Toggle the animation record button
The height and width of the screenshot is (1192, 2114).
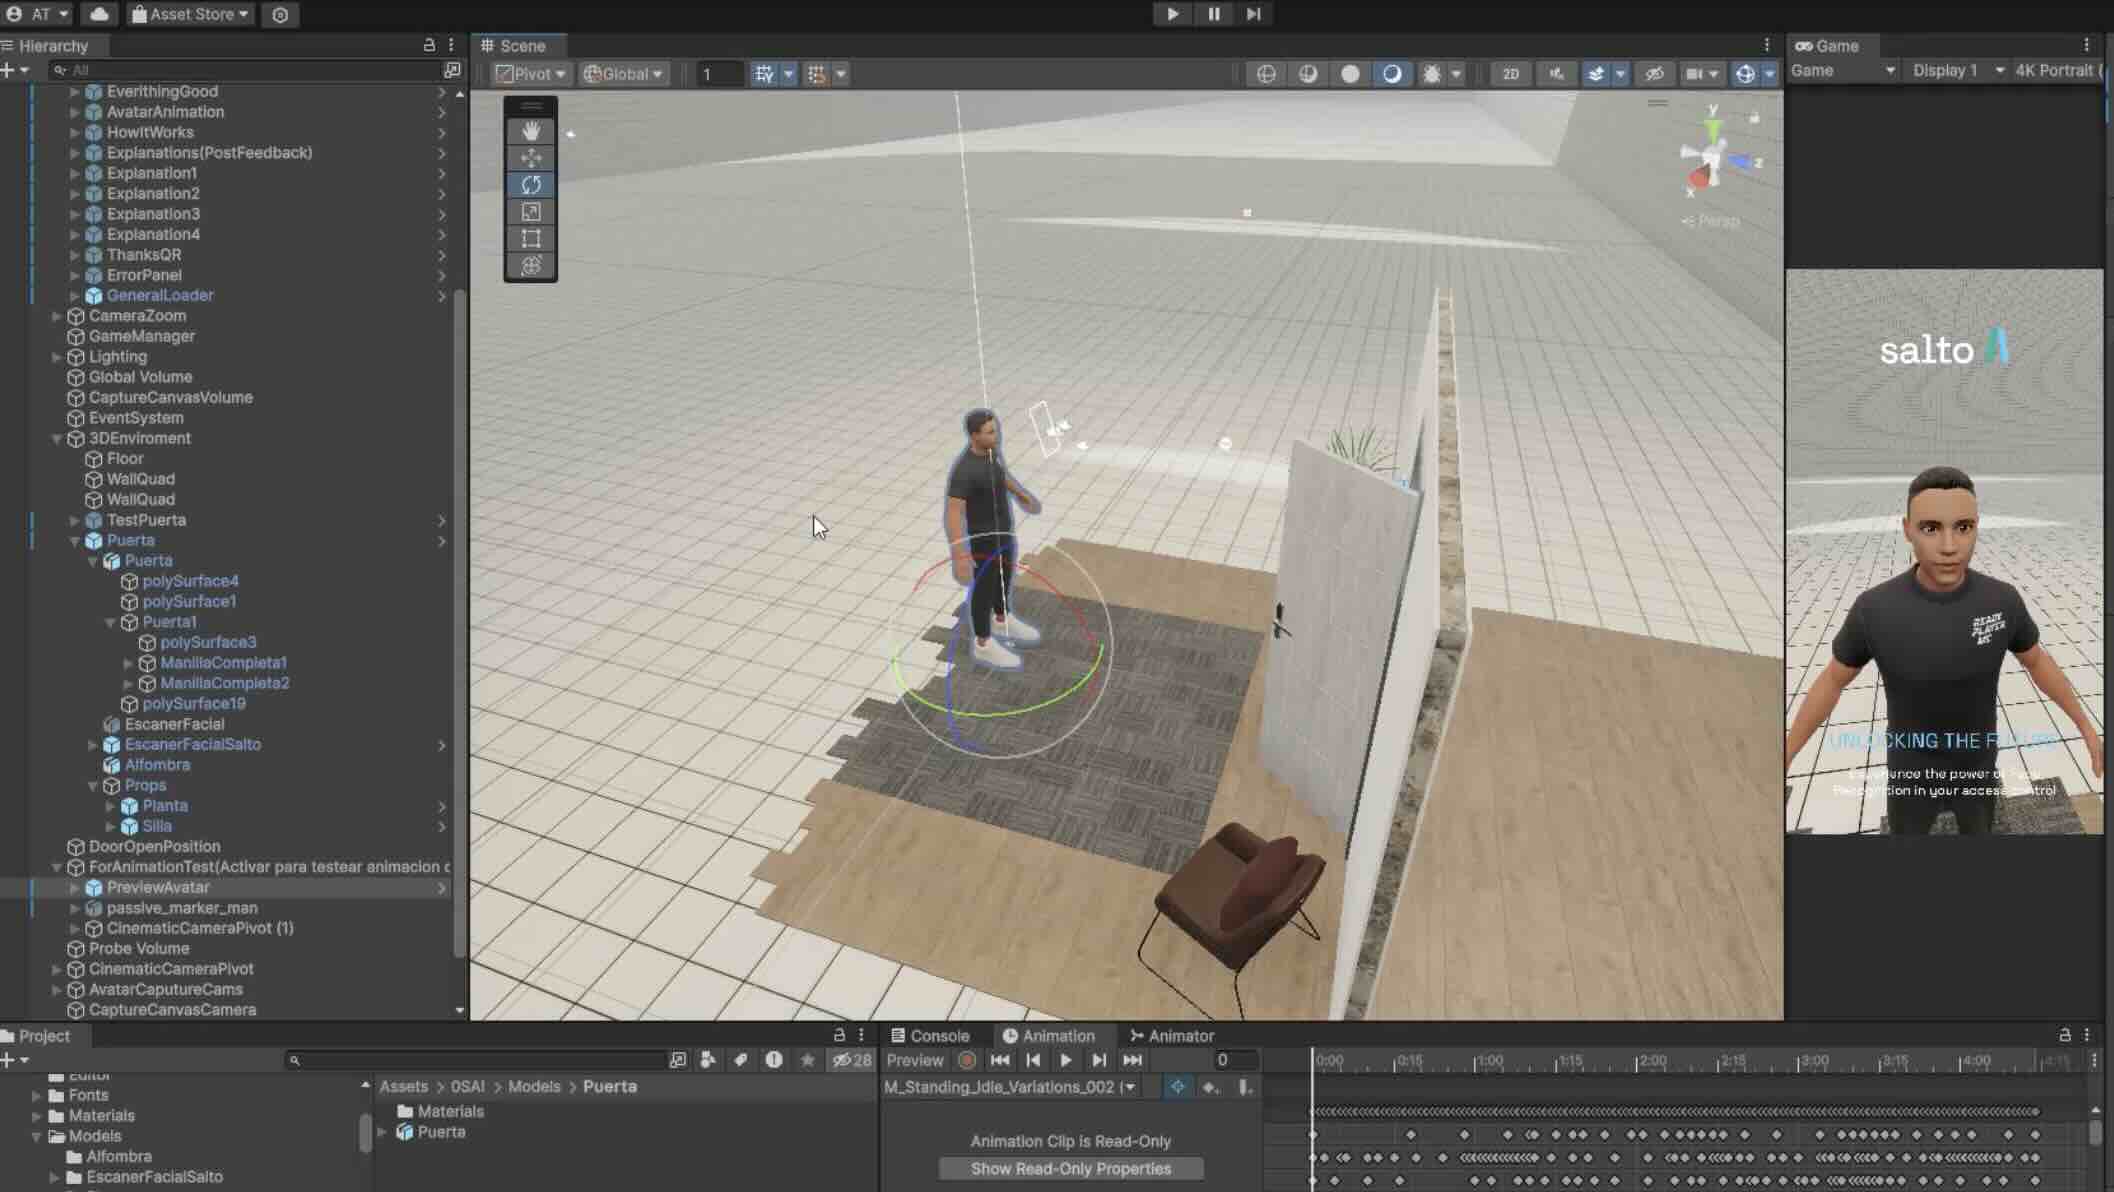pyautogui.click(x=966, y=1060)
